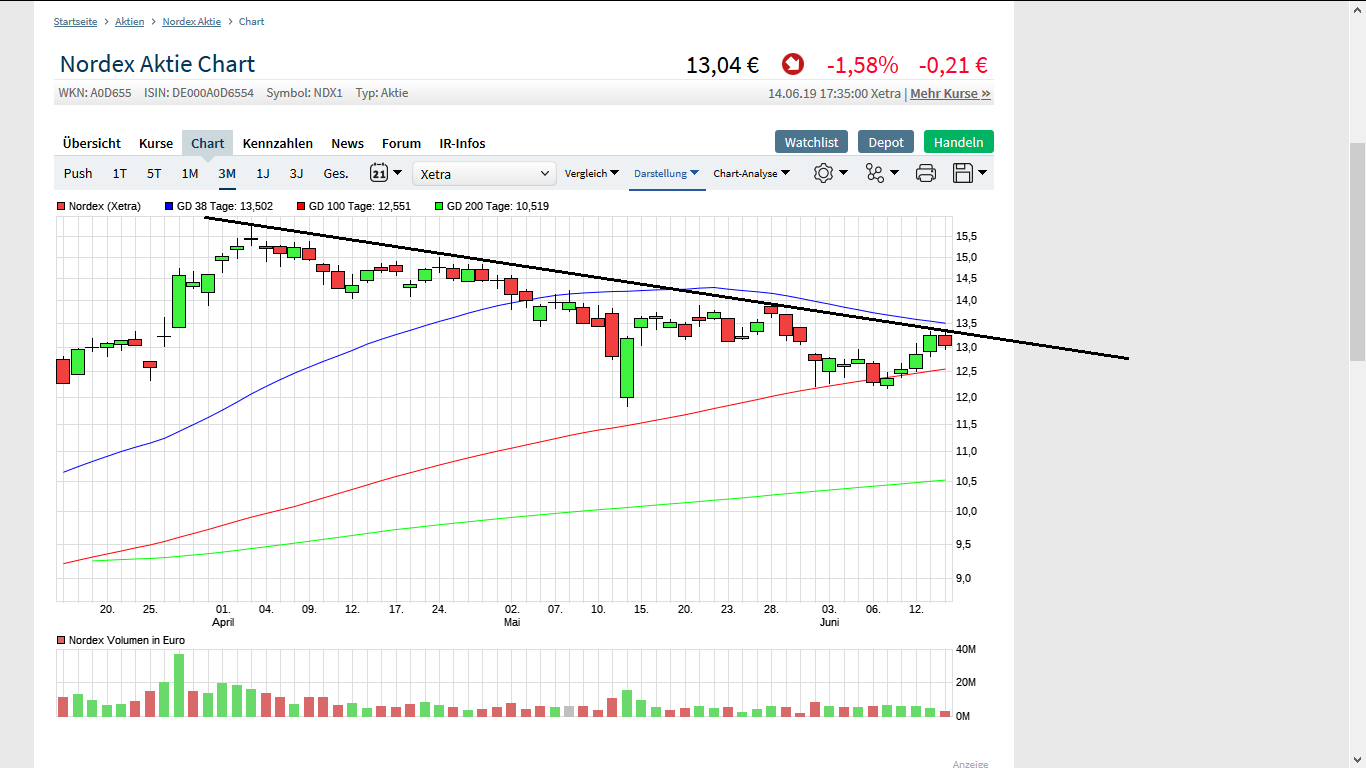Click the GD 38 Tage: 13,502 legend label
Screen dimensions: 1366x768
(225, 206)
